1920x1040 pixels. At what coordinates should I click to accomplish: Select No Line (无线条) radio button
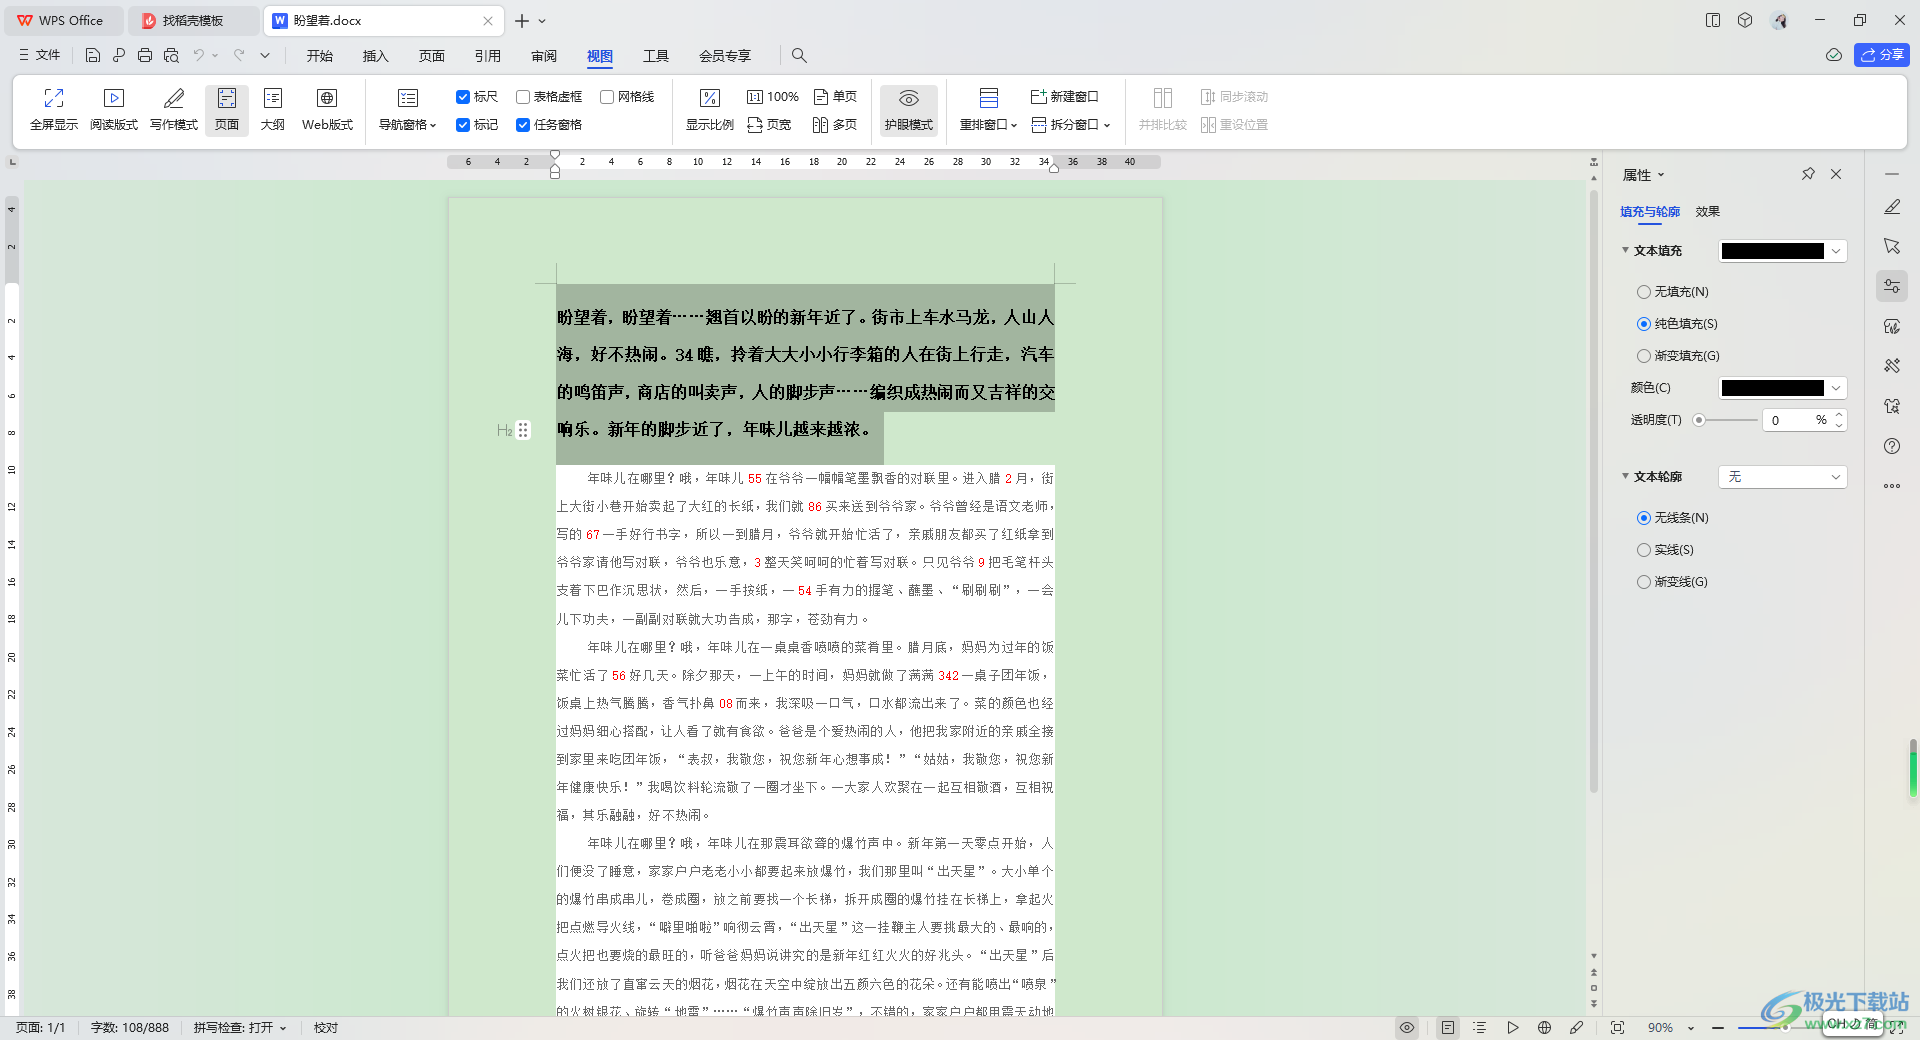[1643, 518]
